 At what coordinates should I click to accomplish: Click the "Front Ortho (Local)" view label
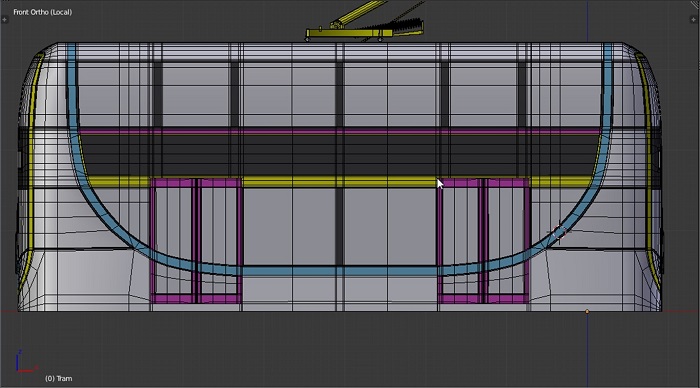42,12
